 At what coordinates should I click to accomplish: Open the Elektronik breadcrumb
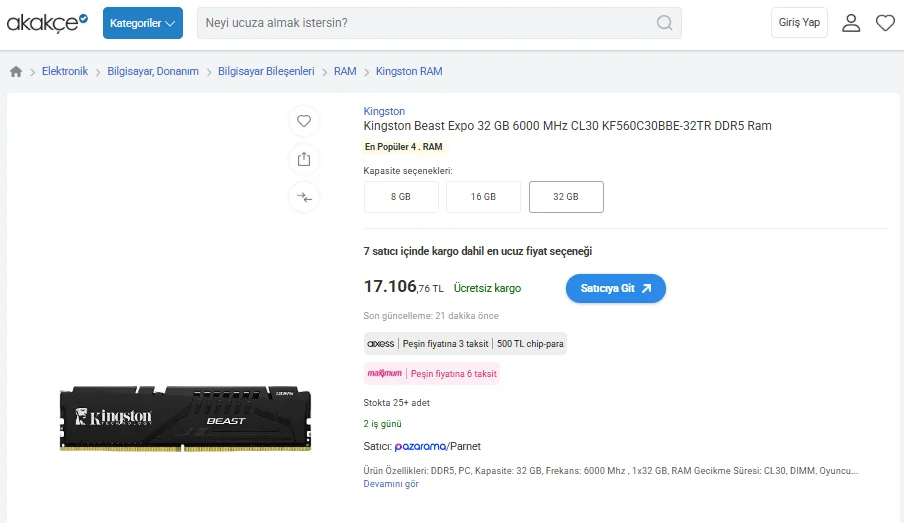pos(65,72)
